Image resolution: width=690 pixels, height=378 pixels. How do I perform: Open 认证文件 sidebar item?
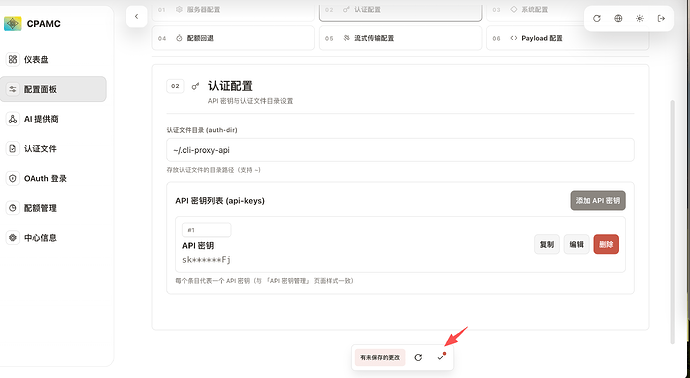53,148
